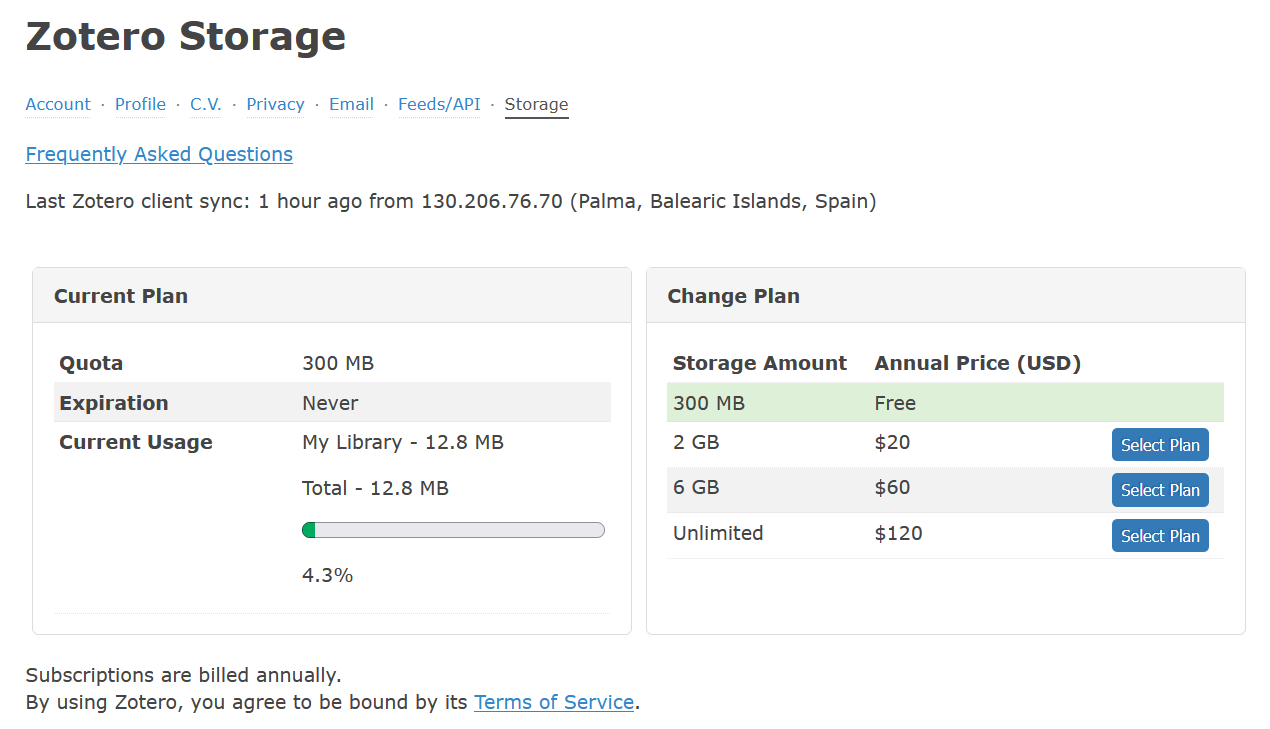Click the '6 GB' storage amount cell

696,487
